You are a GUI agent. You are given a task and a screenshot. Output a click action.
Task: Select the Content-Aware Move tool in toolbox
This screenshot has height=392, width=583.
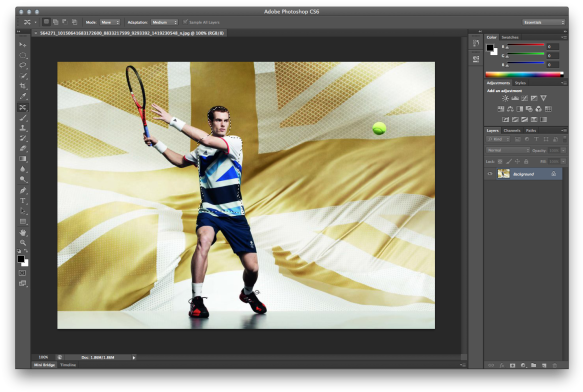[23, 107]
